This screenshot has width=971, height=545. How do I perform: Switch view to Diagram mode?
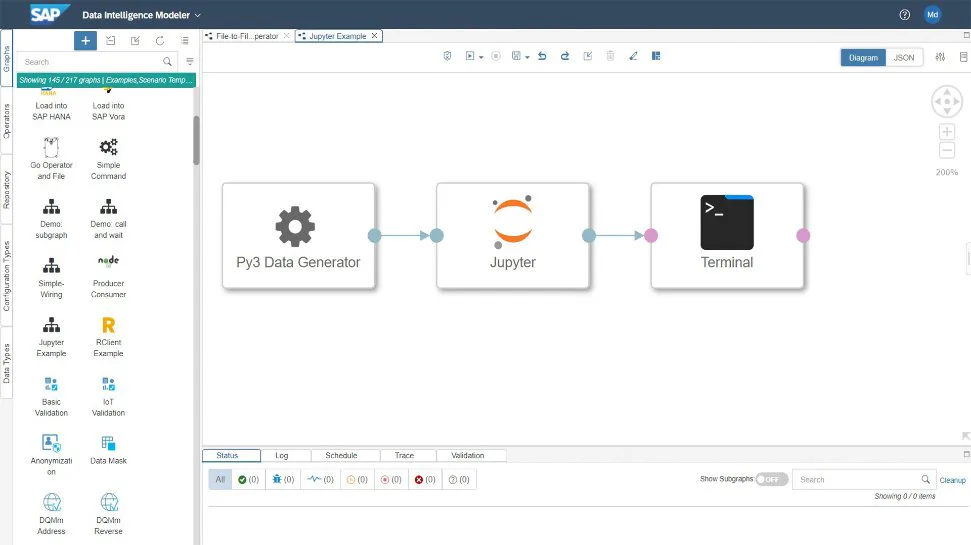click(x=863, y=58)
